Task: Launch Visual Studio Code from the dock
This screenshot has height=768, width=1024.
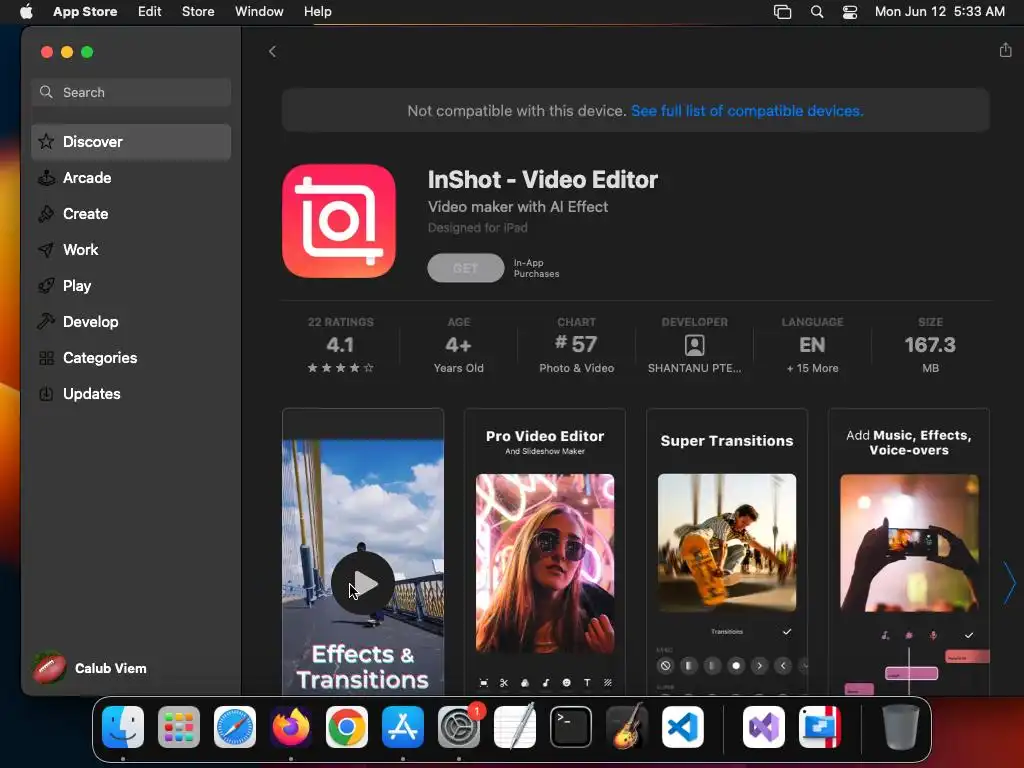Action: [683, 727]
